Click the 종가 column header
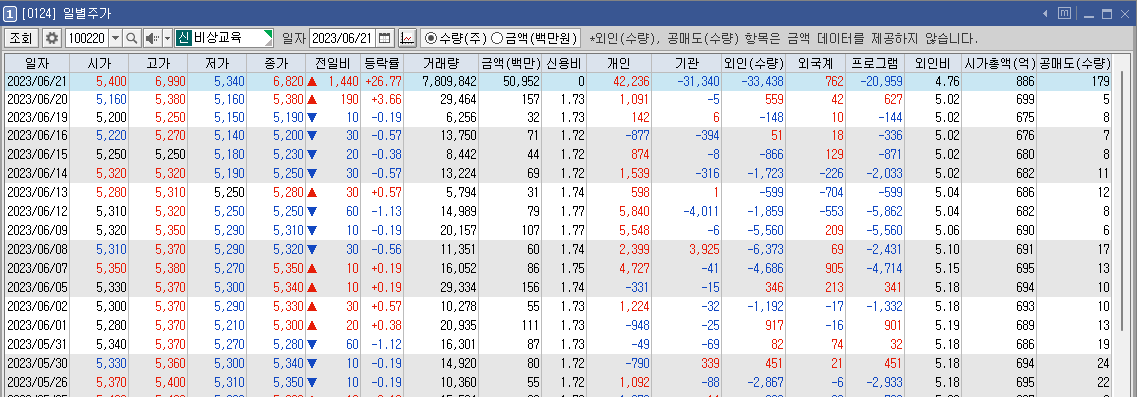This screenshot has height=397, width=1137. click(x=276, y=63)
